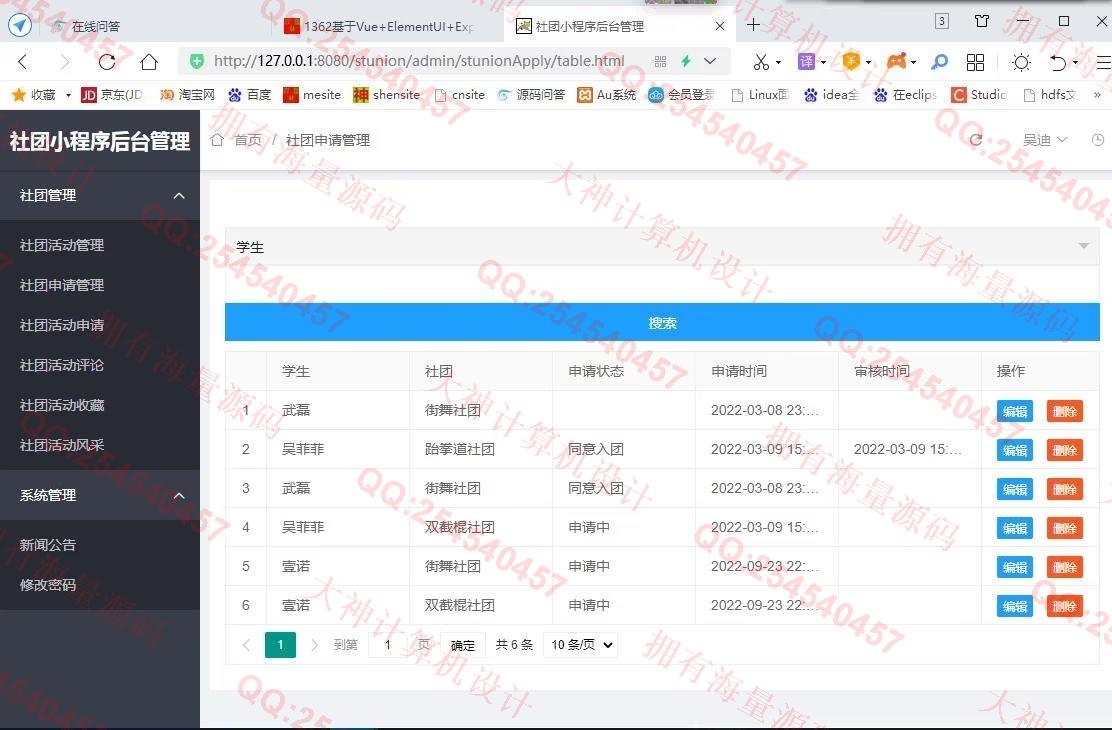This screenshot has height=730, width=1112.
Task: Open the 收藏 favorites star bookmark
Action: tap(33, 94)
